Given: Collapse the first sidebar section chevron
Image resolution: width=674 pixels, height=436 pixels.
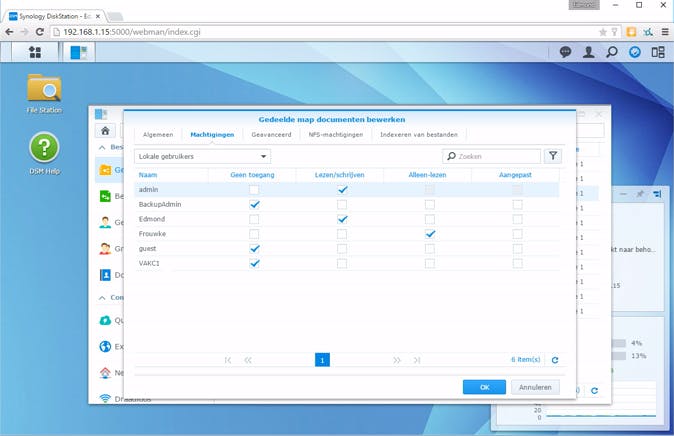Looking at the screenshot, I should pyautogui.click(x=102, y=147).
